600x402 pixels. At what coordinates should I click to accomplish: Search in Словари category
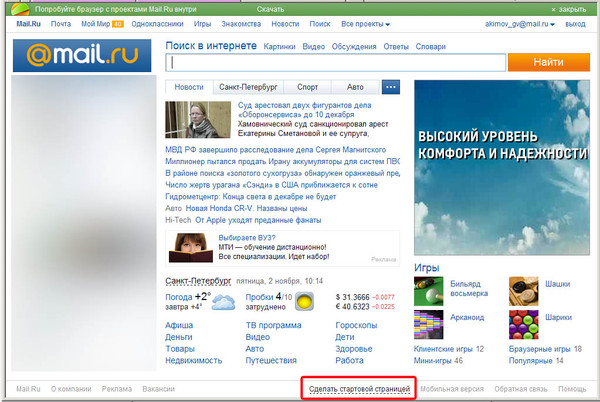point(430,47)
